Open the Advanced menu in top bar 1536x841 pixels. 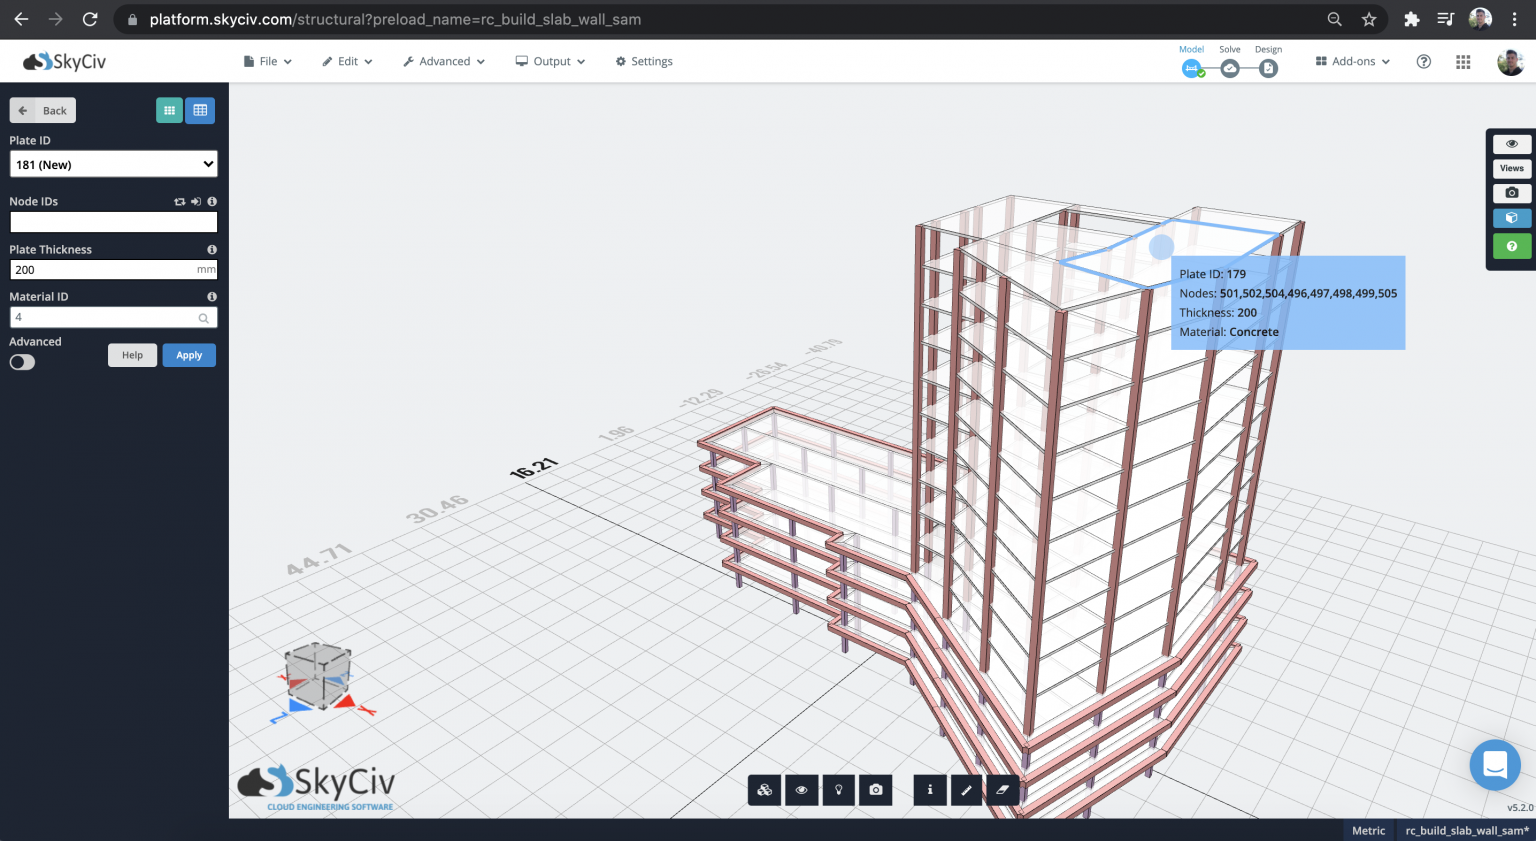tap(443, 61)
